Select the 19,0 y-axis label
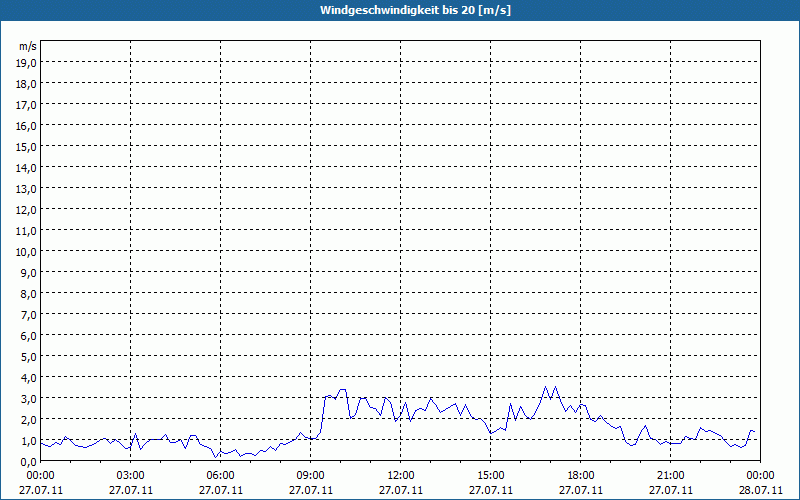This screenshot has height=500, width=800. 26,63
